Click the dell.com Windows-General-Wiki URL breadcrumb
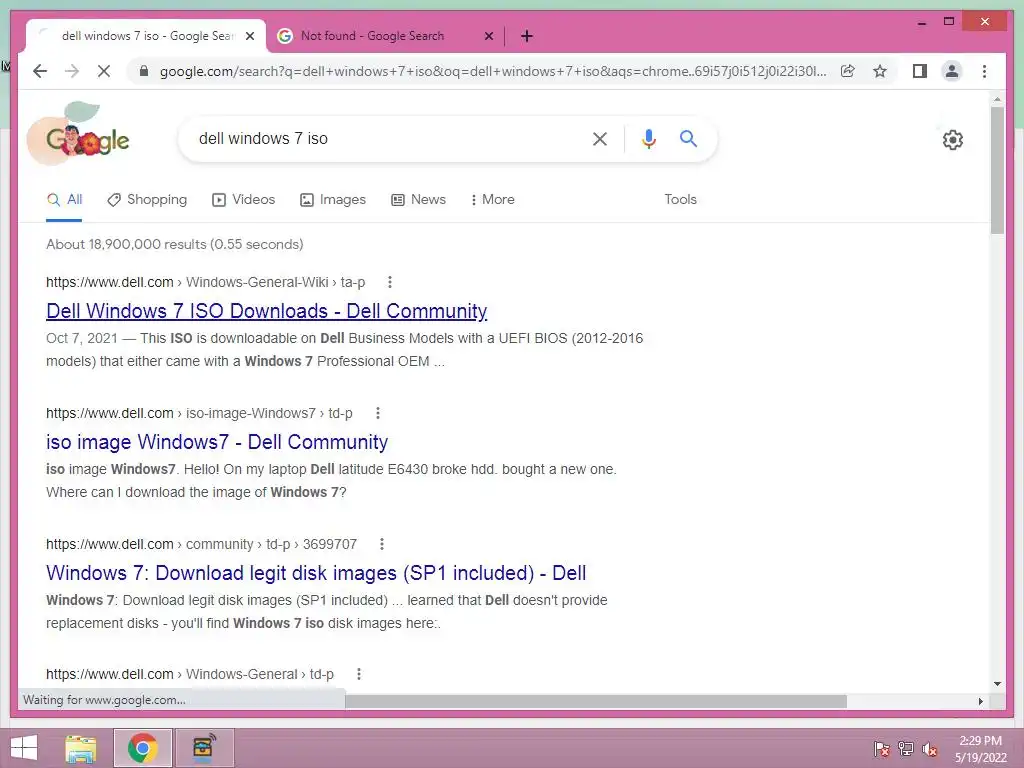Screen dimensions: 1024x768 pyautogui.click(x=206, y=282)
